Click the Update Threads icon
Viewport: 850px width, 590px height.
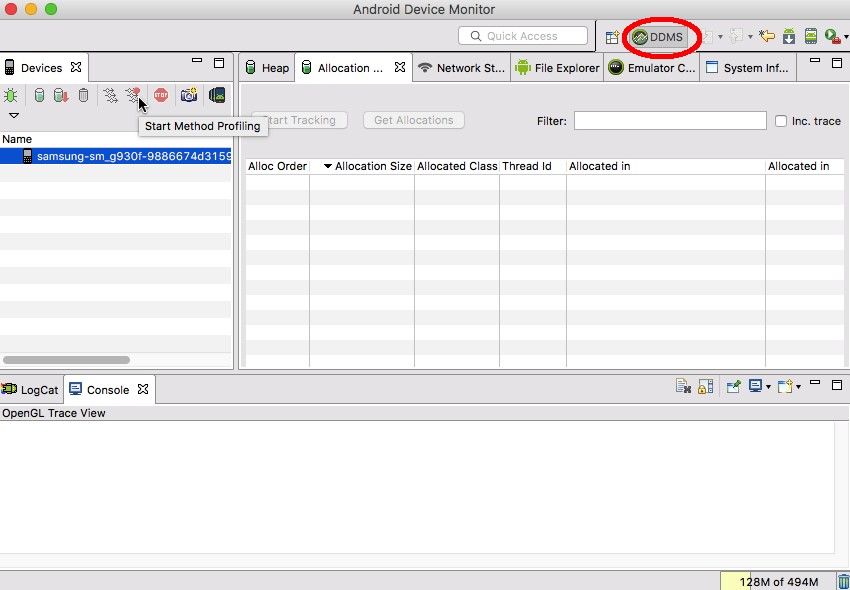pyautogui.click(x=110, y=95)
